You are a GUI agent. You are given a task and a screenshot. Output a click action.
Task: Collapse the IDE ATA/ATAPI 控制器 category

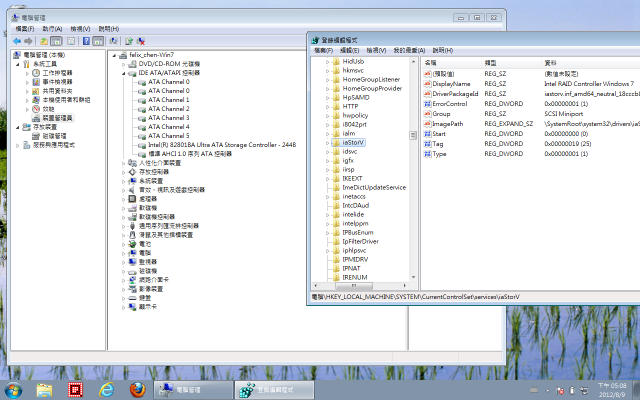tap(123, 73)
